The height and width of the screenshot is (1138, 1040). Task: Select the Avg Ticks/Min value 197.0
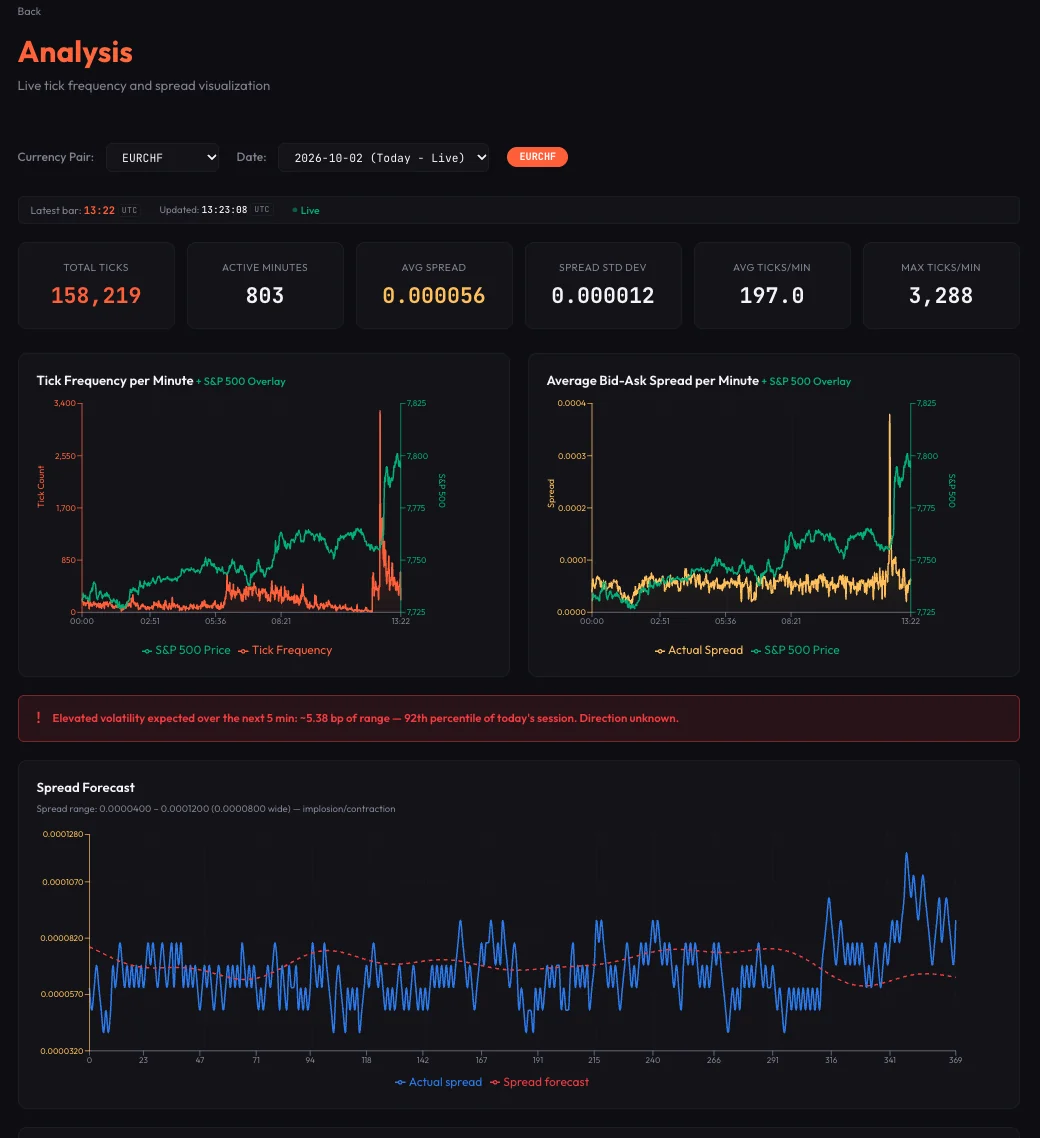771,295
